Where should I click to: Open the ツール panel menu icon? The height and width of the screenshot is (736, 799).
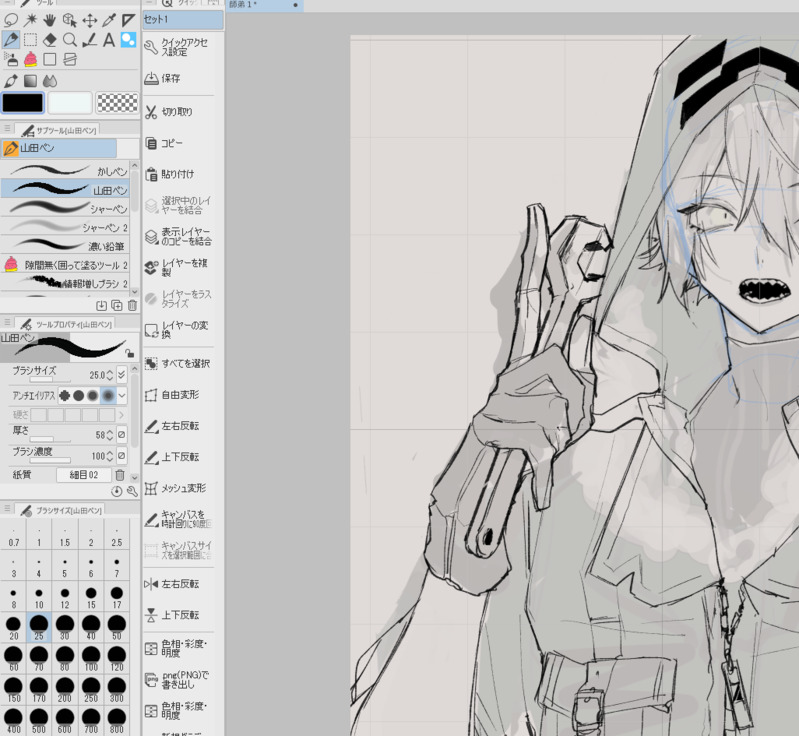(7, 3)
